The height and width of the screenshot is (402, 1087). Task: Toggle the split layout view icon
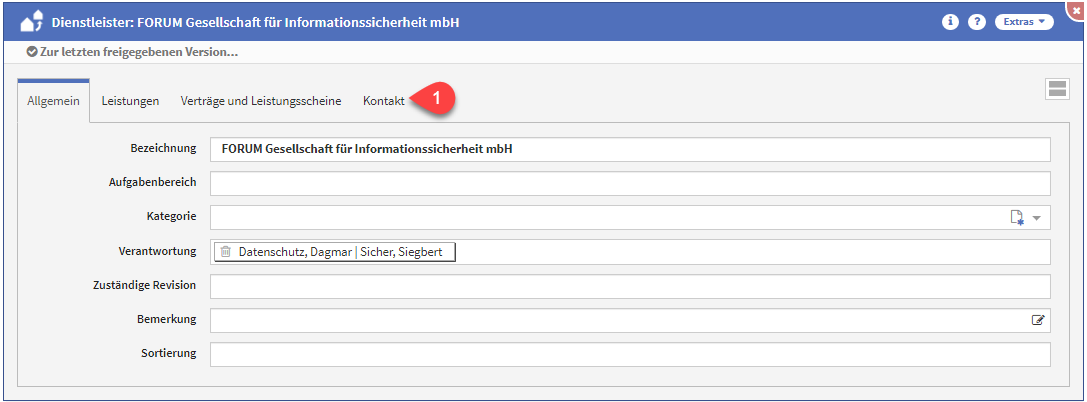[1056, 89]
